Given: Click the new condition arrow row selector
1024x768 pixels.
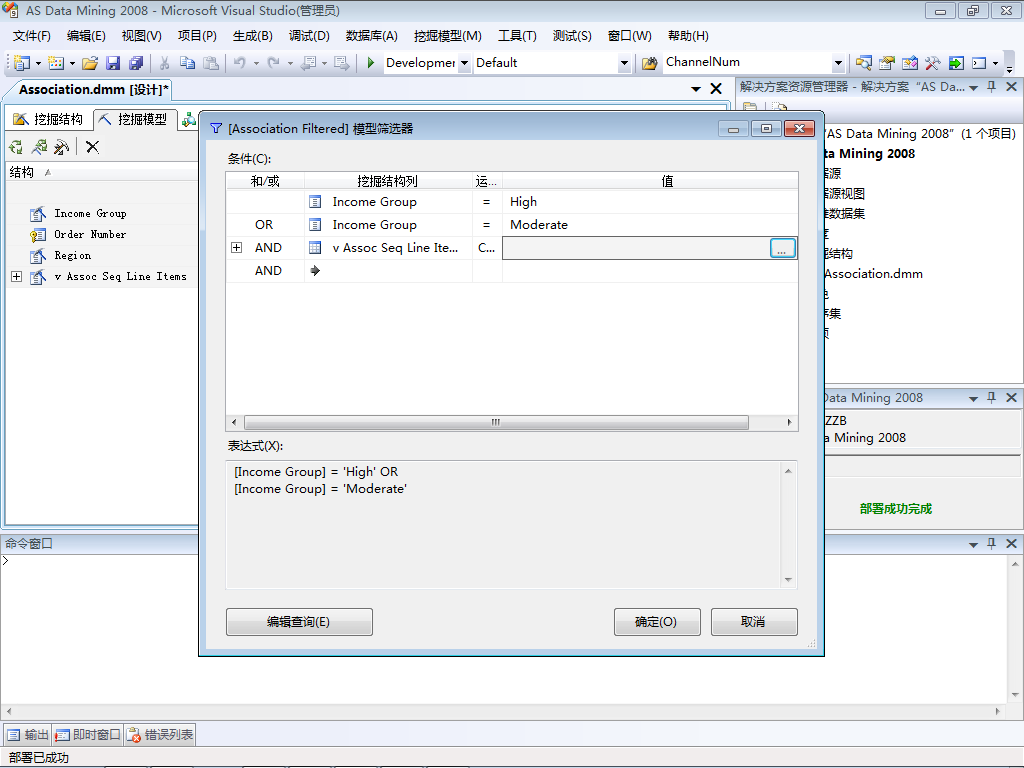Looking at the screenshot, I should [315, 270].
